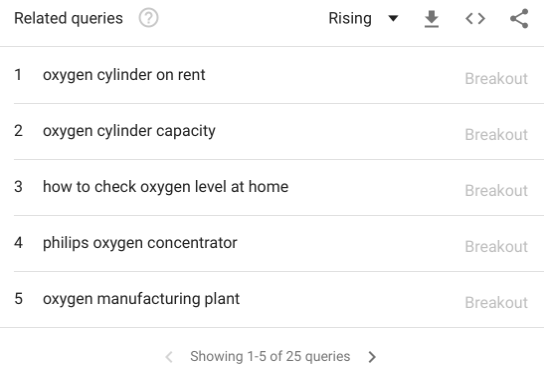This screenshot has width=544, height=376.
Task: Open the help icon beside Related queries
Action: [x=148, y=18]
